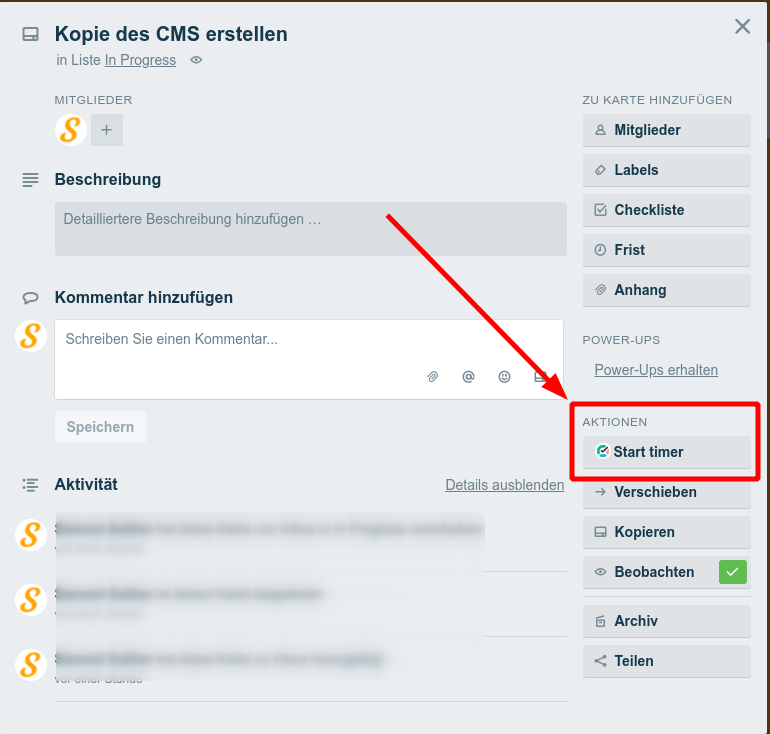This screenshot has height=734, width=770.
Task: Click the avatar beside the comment box
Action: coord(31,336)
